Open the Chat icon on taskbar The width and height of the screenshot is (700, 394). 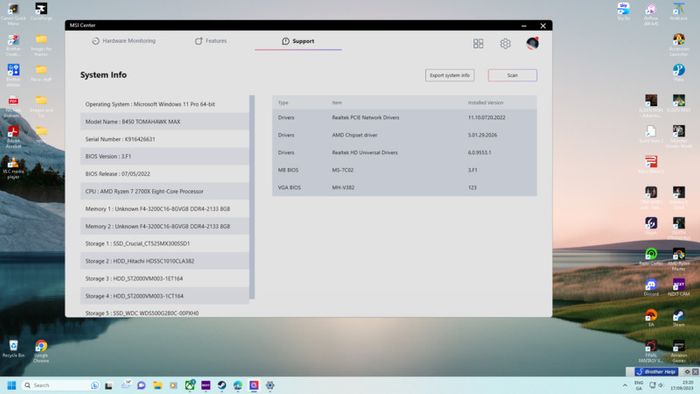(142, 385)
